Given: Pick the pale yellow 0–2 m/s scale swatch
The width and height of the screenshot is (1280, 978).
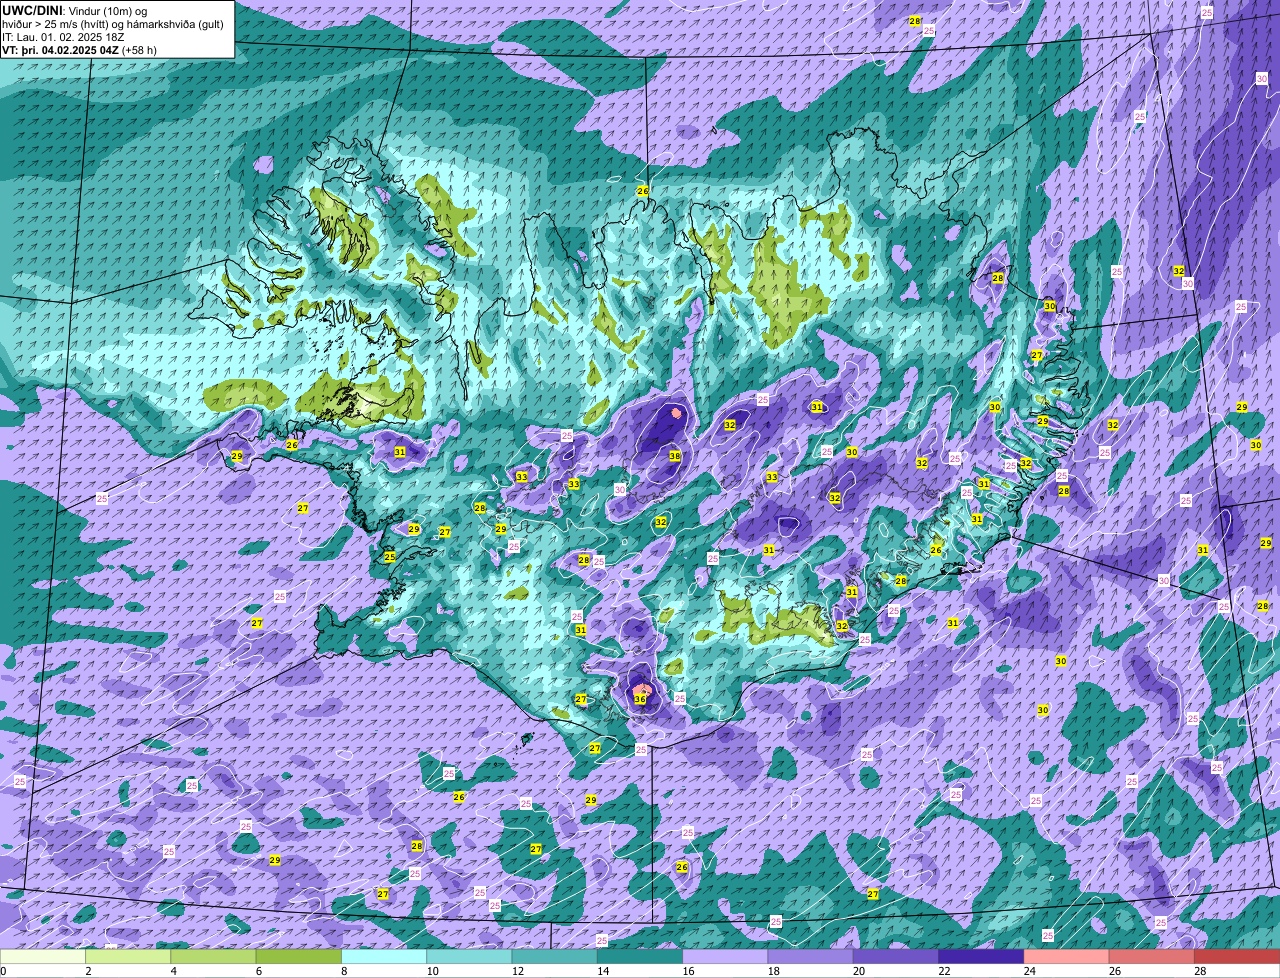Looking at the screenshot, I should coord(43,957).
